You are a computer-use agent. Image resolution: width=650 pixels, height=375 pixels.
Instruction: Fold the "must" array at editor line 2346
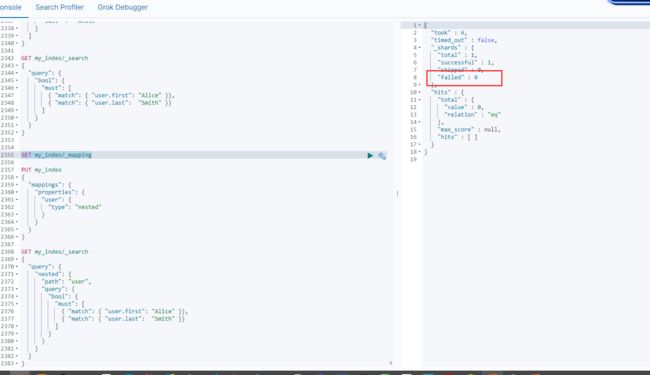pyautogui.click(x=17, y=88)
